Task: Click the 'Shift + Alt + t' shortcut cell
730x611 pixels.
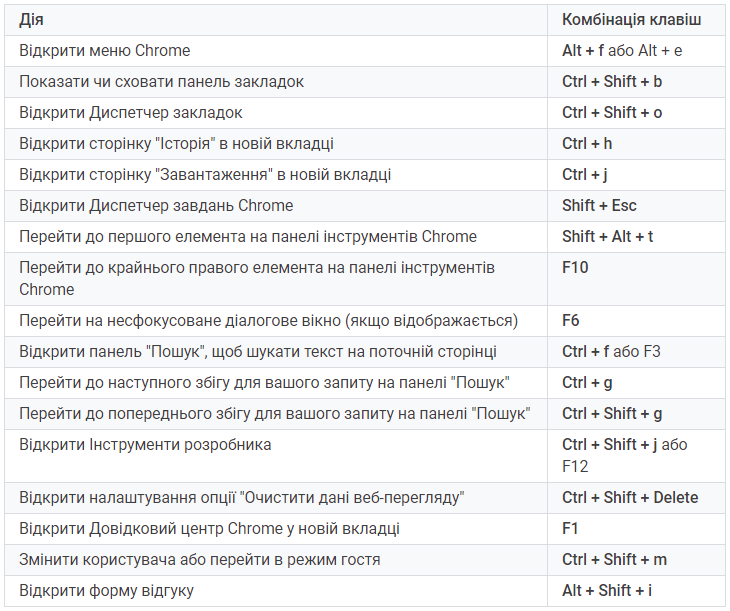Action: (636, 237)
